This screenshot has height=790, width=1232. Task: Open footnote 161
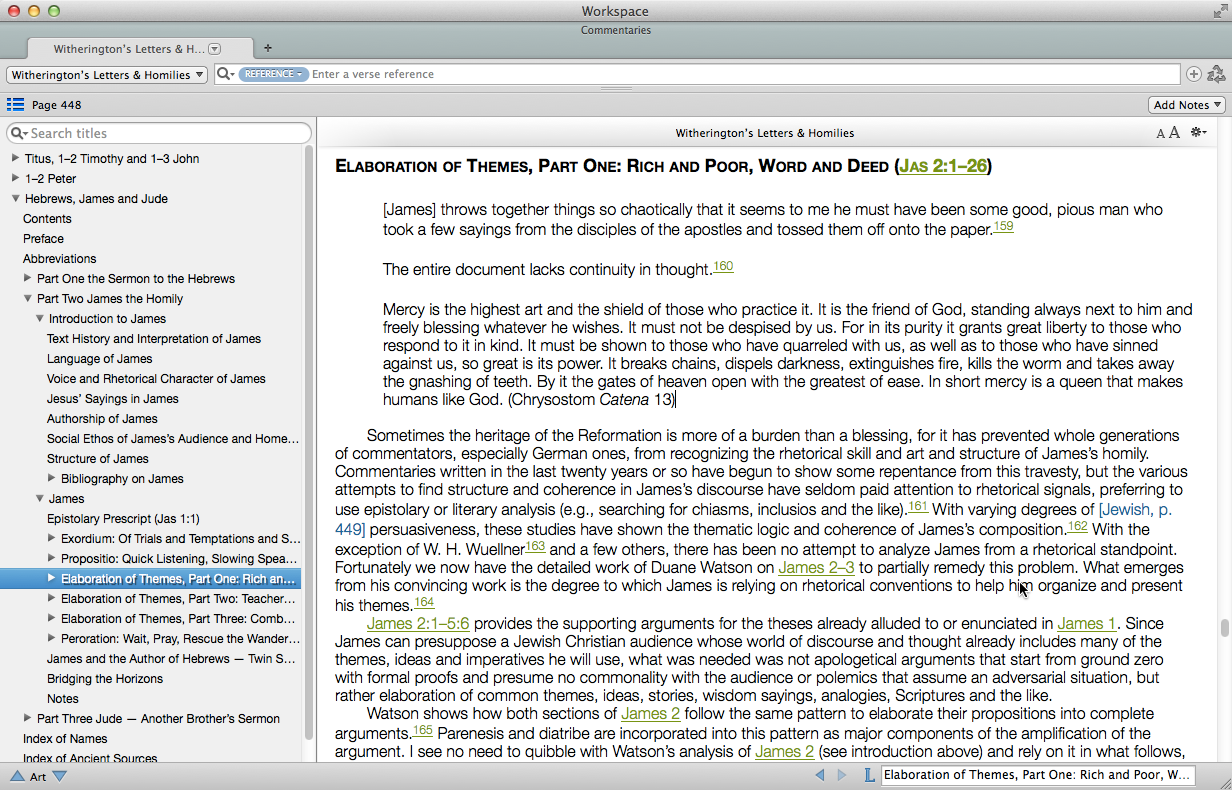click(918, 506)
